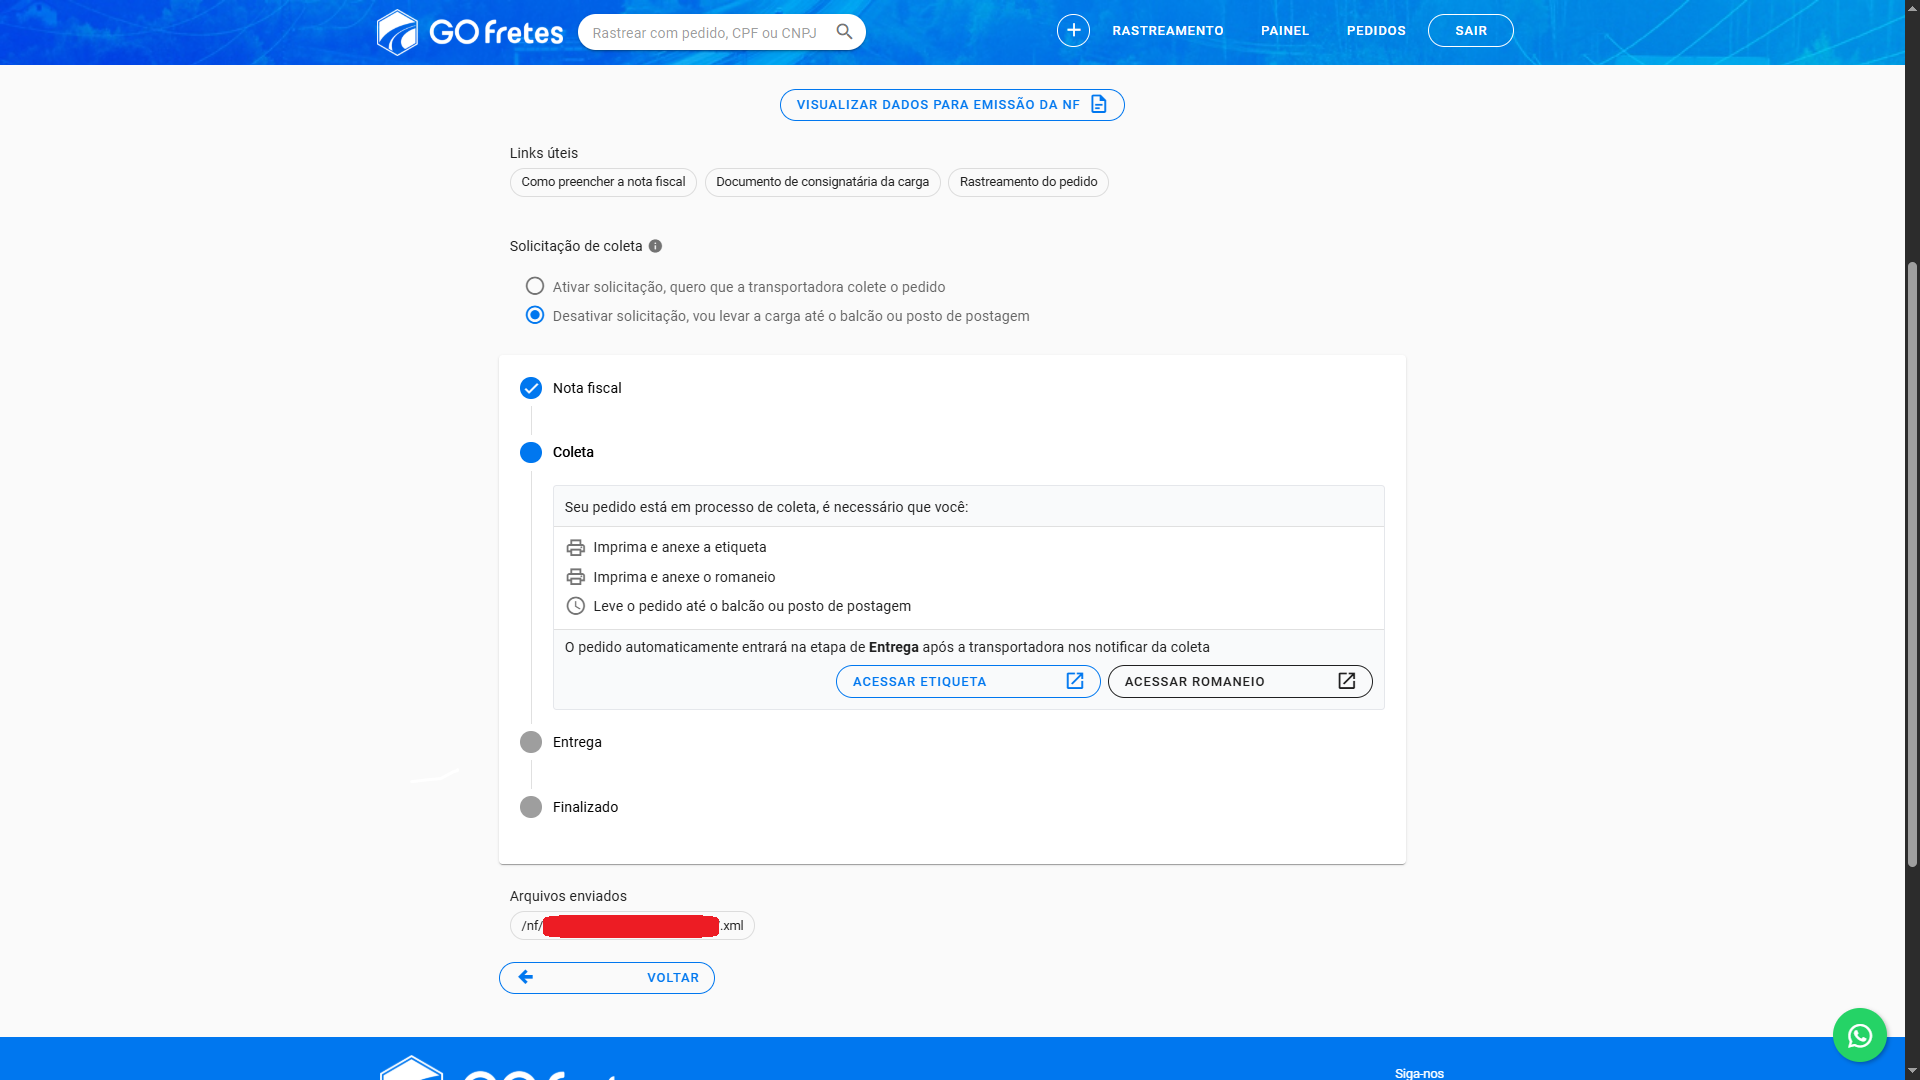The width and height of the screenshot is (1920, 1080).
Task: Click printer icon for romaneio
Action: (x=575, y=577)
